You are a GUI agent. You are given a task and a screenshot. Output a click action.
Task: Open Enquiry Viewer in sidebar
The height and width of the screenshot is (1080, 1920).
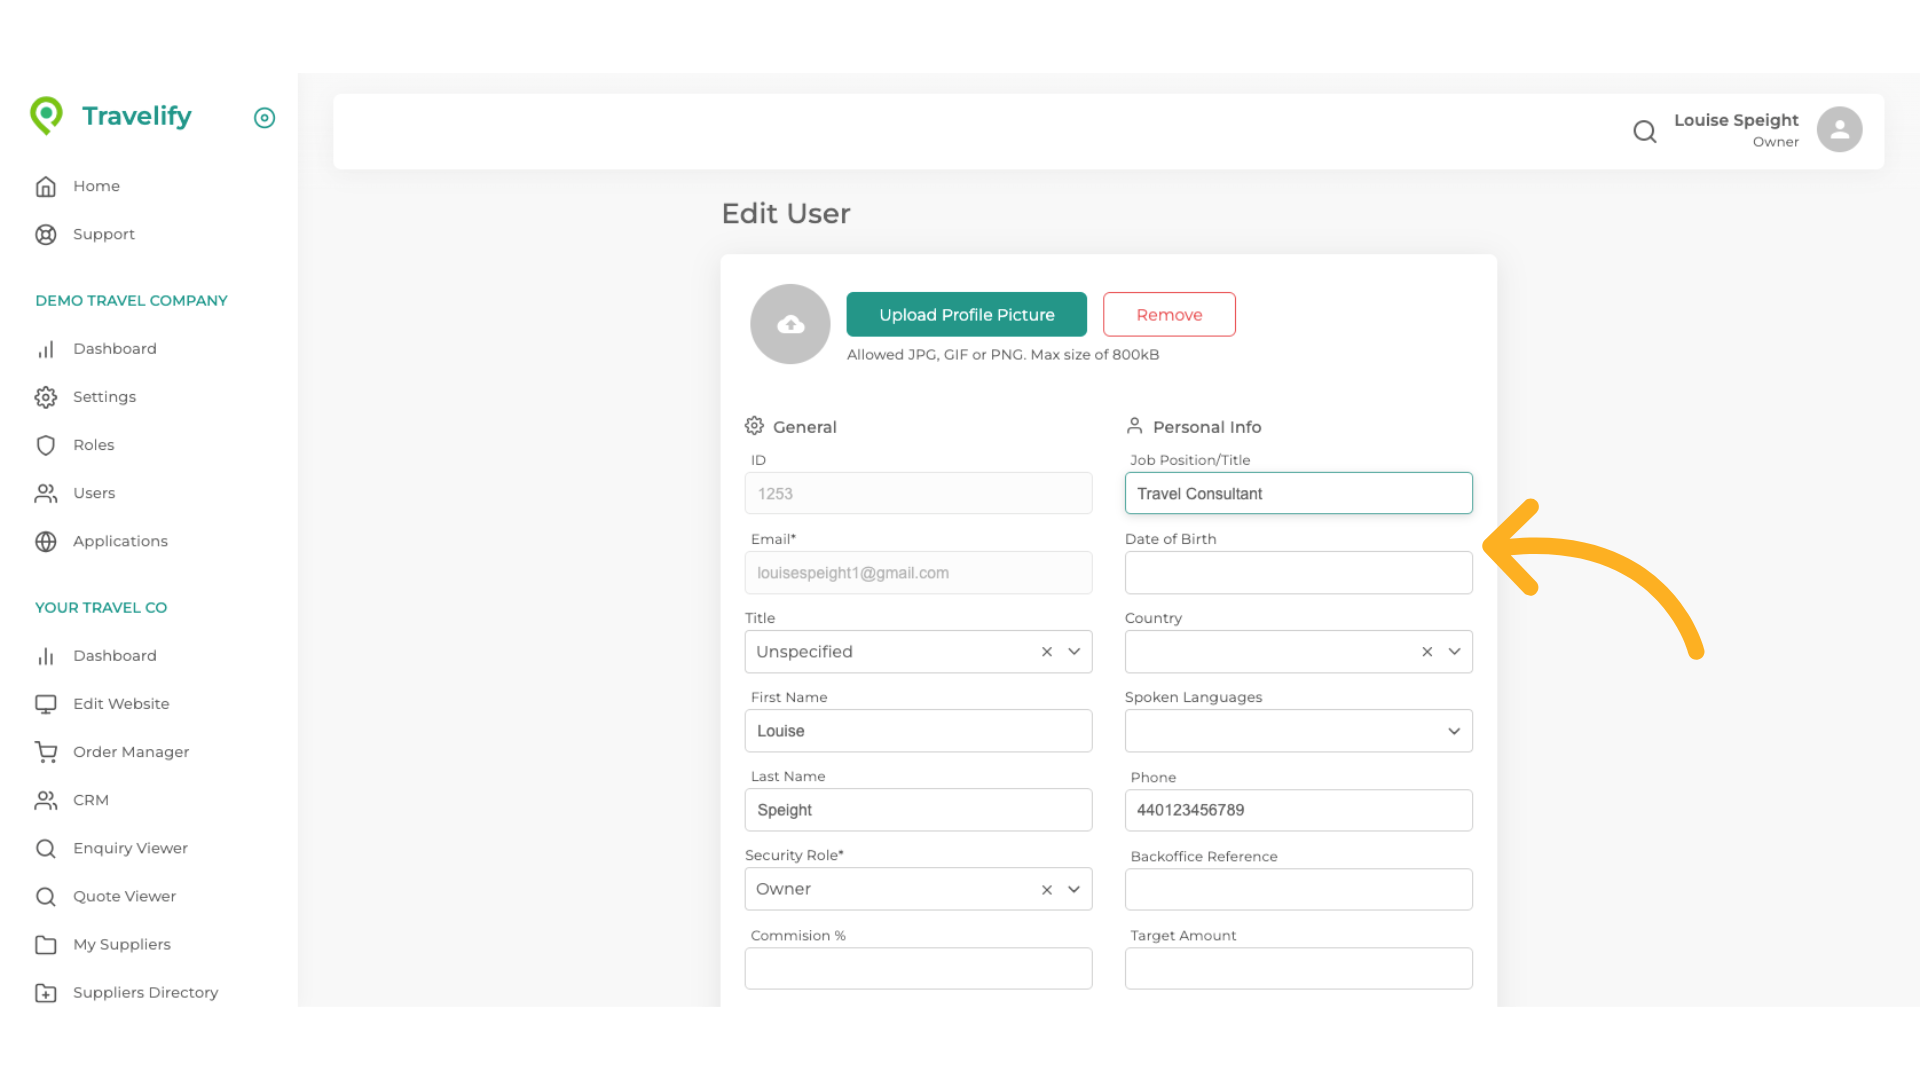[x=130, y=848]
